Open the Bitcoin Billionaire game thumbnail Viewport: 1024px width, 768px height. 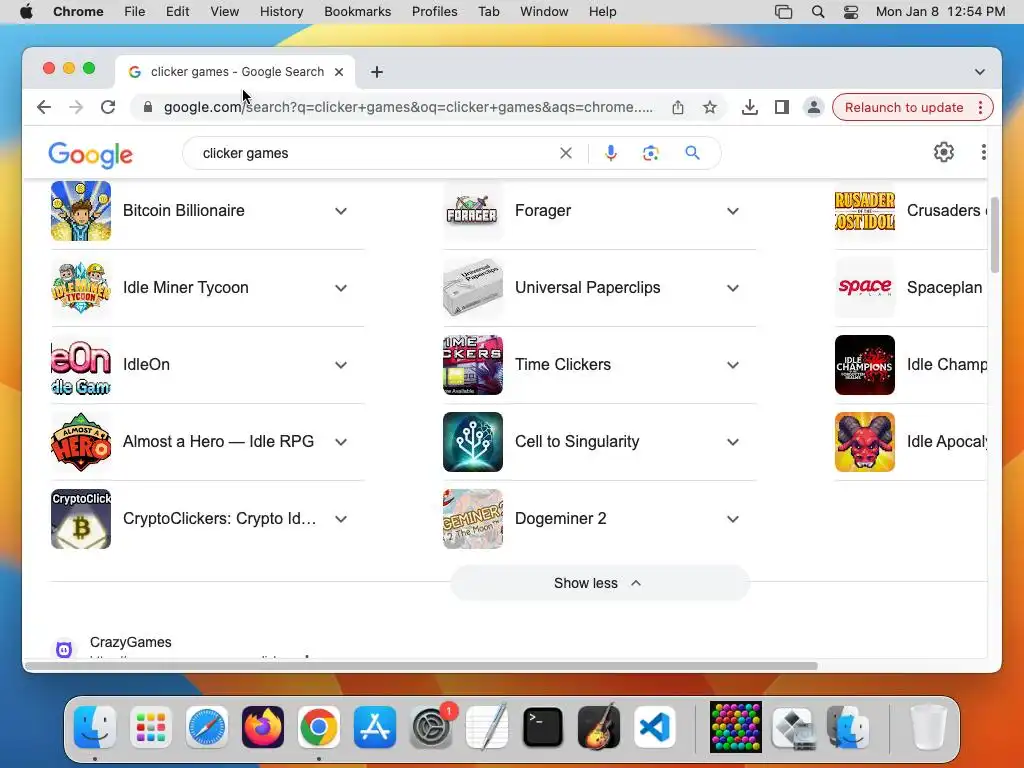coord(81,211)
